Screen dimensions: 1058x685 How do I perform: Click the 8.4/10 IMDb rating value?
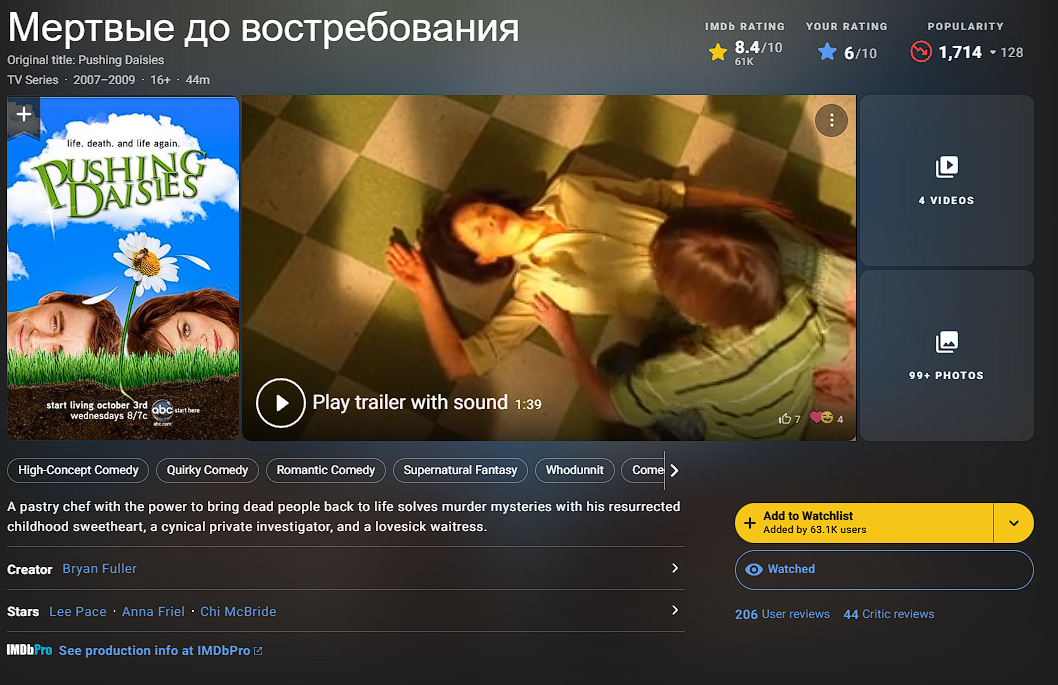[x=758, y=47]
